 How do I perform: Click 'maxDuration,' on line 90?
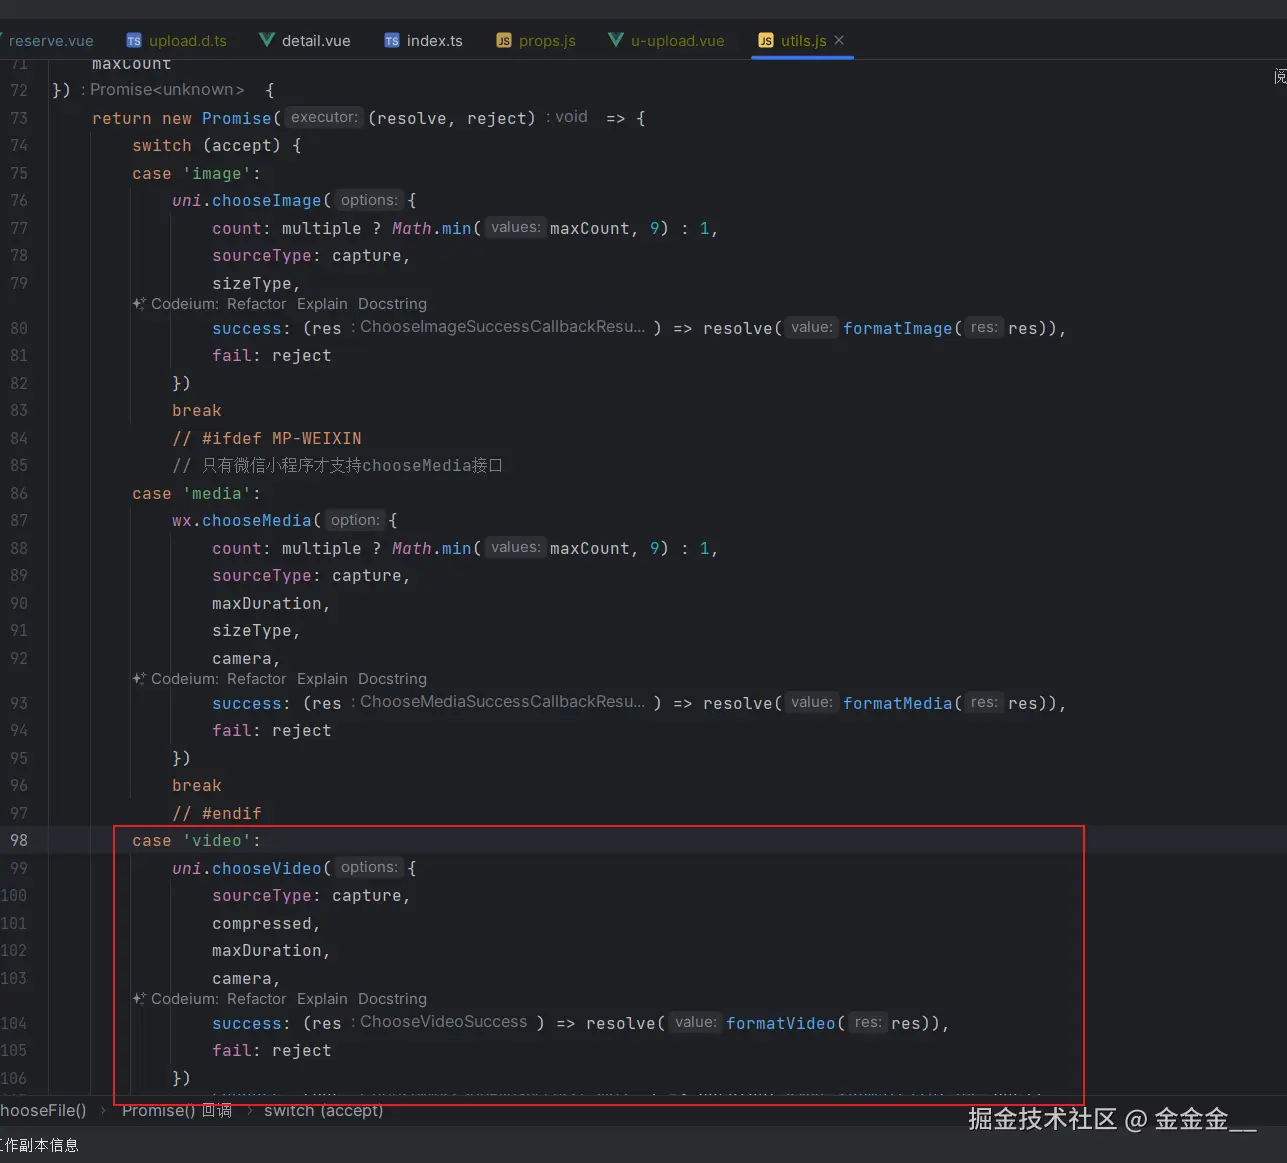click(271, 604)
